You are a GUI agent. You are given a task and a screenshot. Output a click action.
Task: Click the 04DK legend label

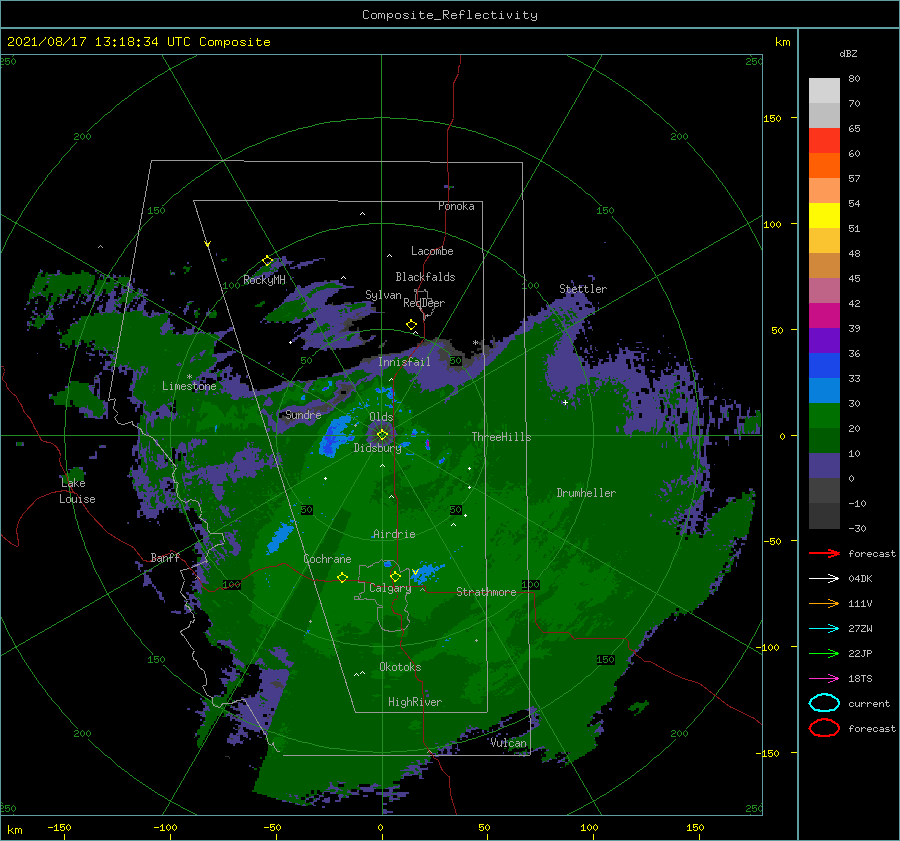[x=860, y=579]
